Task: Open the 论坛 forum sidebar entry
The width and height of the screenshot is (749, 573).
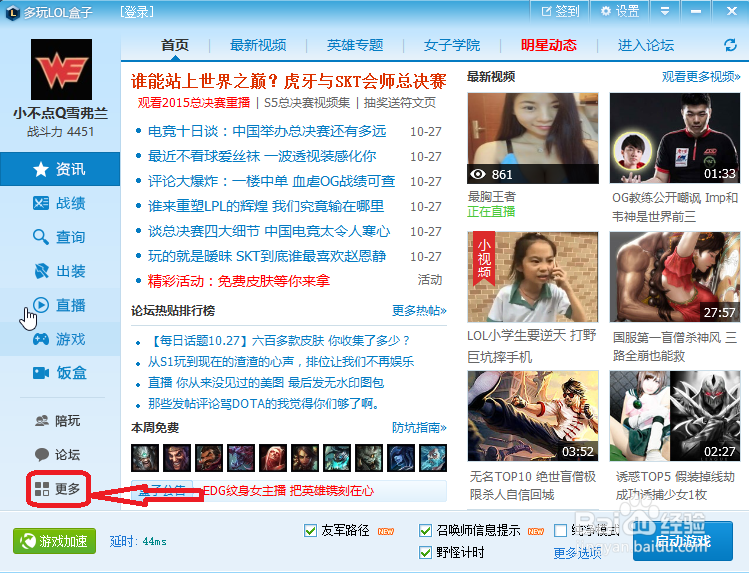Action: tap(58, 454)
